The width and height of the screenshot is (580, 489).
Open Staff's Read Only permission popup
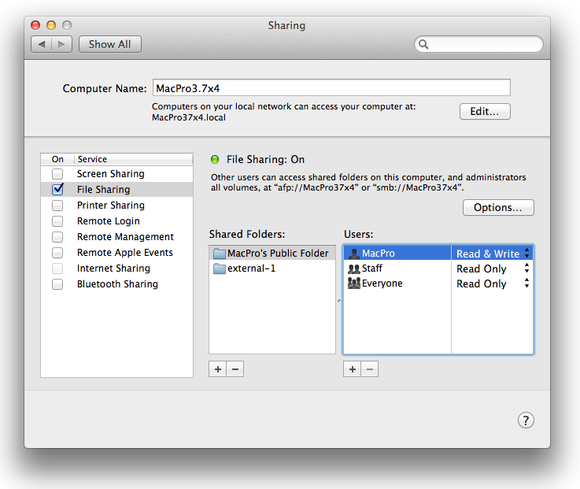click(492, 269)
